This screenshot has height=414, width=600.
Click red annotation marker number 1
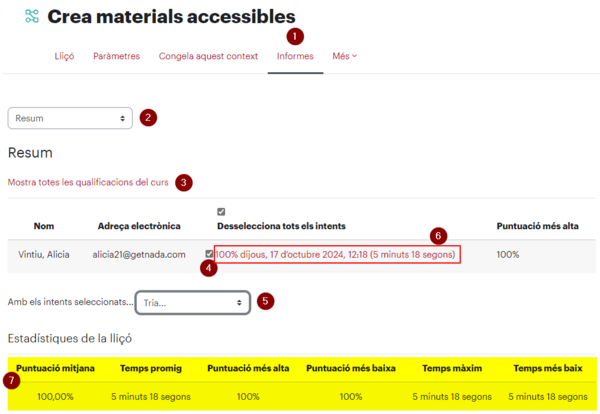click(295, 36)
